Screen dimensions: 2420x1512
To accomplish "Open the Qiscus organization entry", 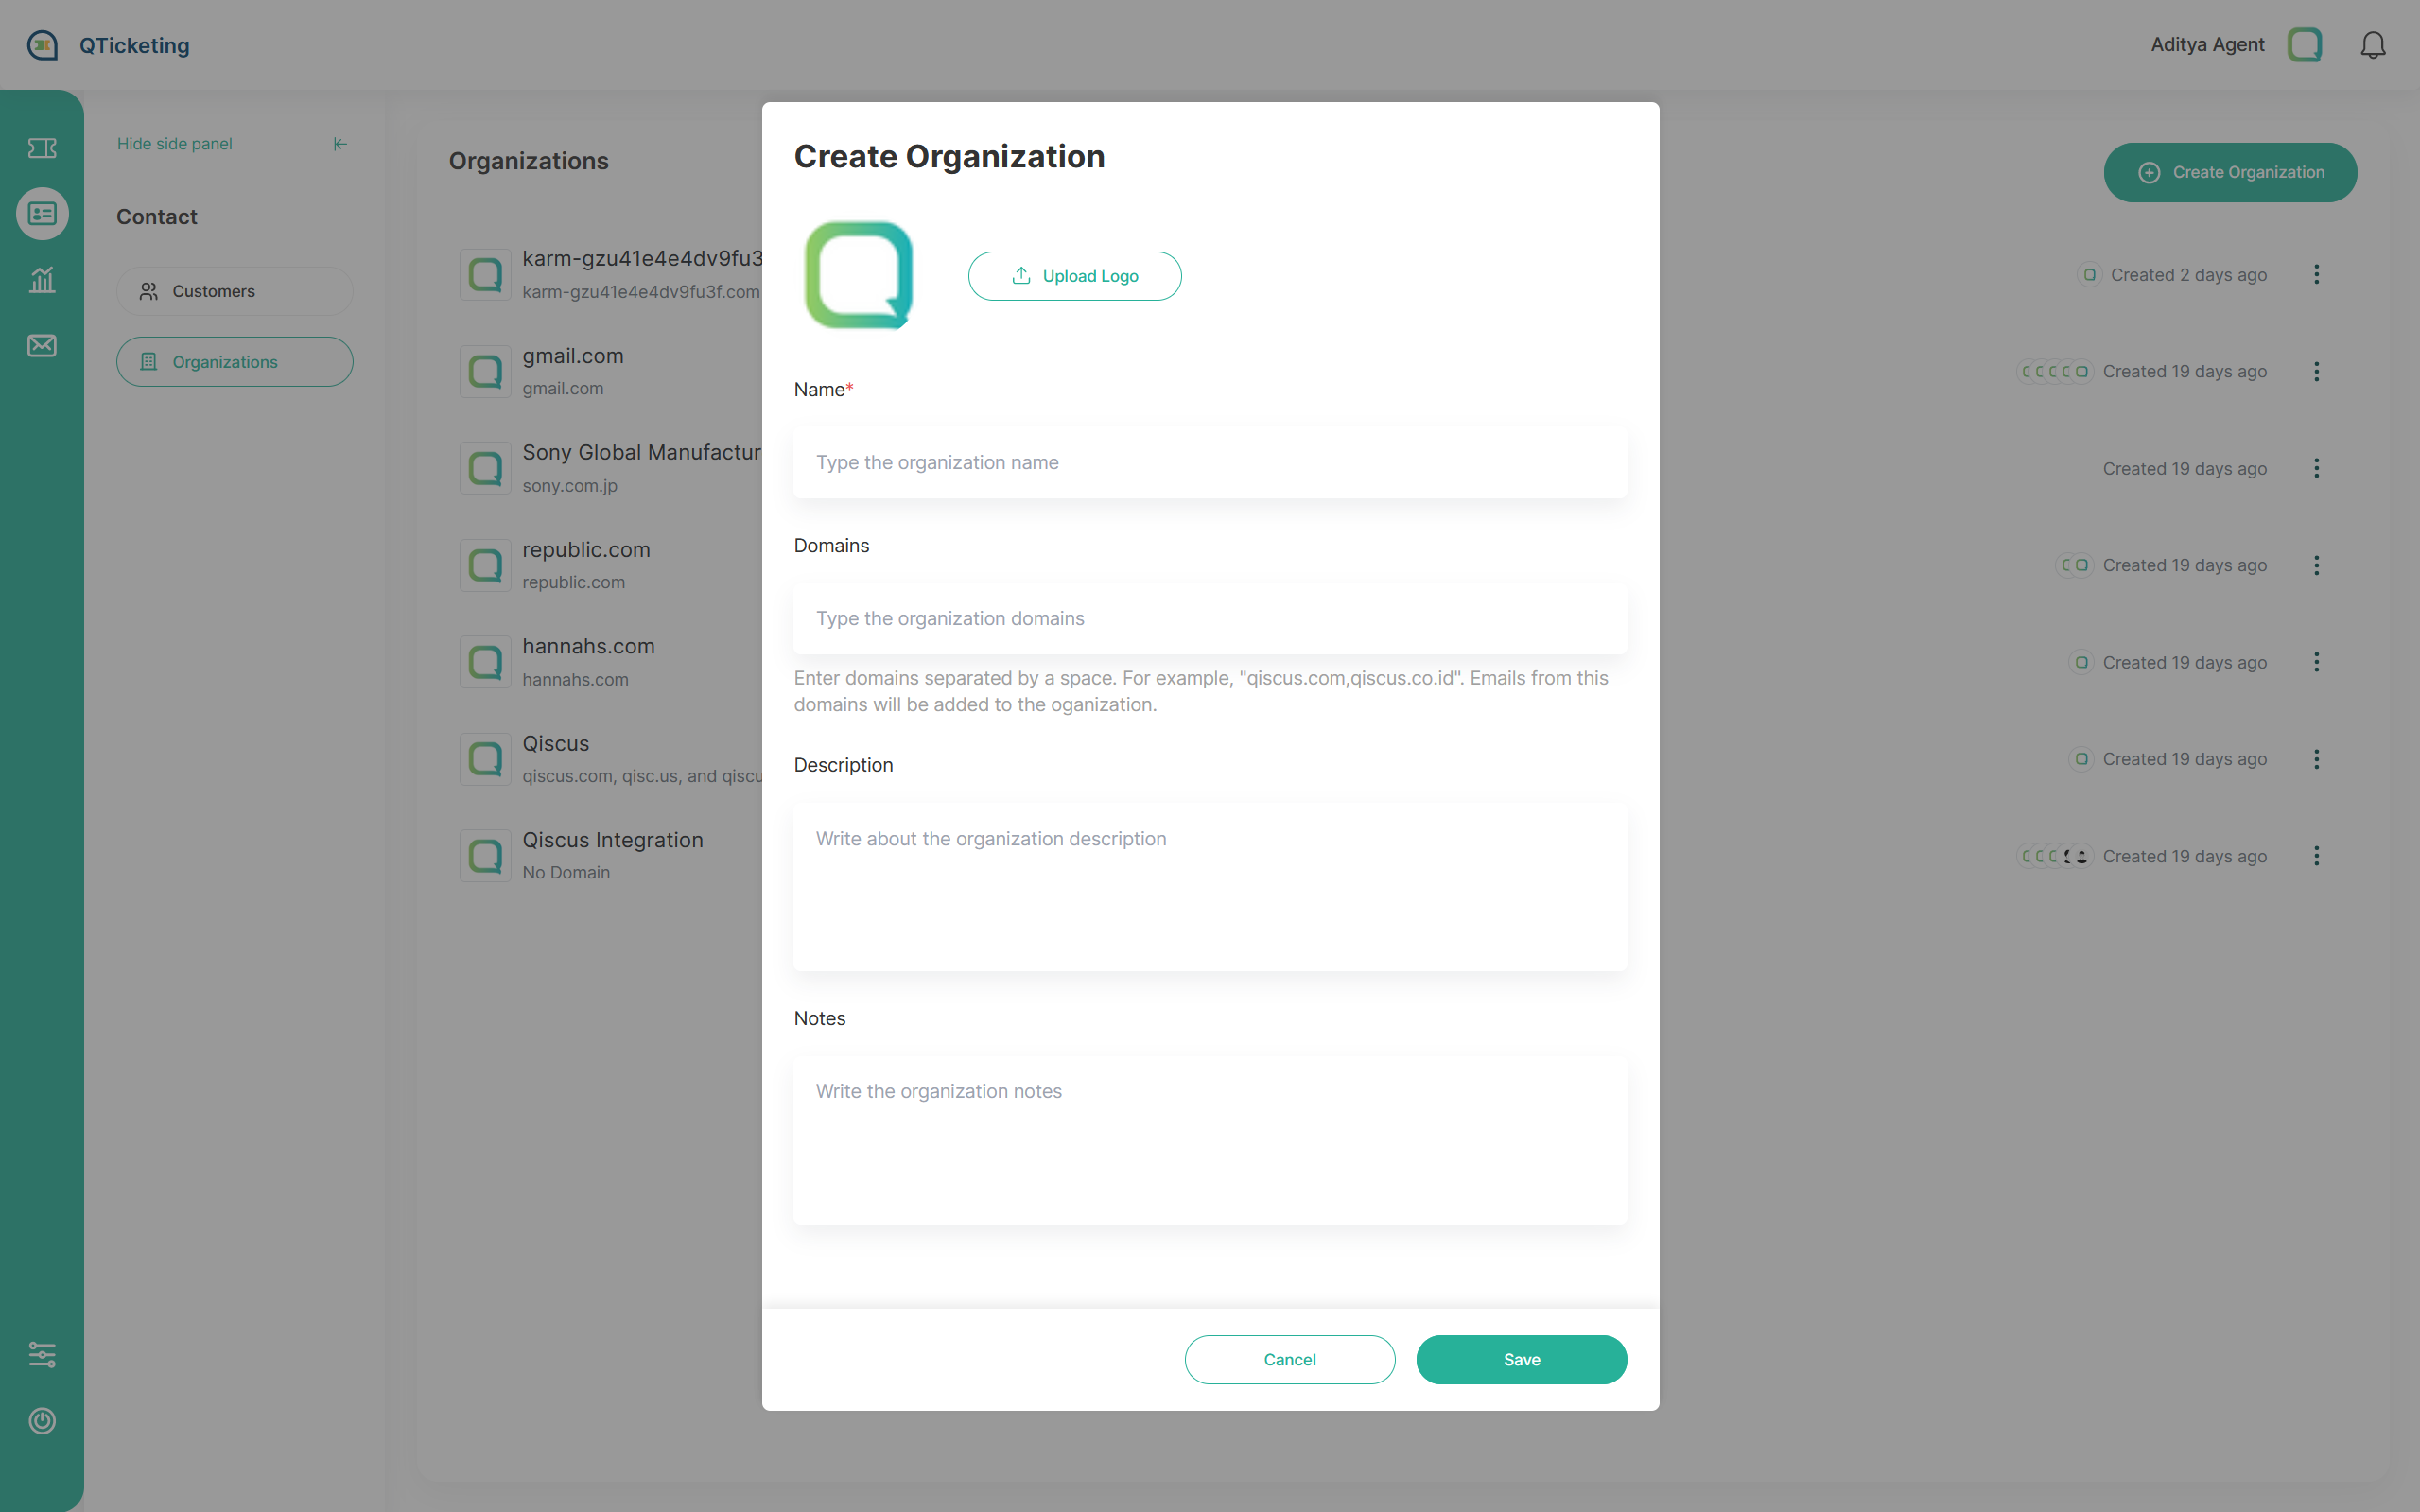I will pyautogui.click(x=556, y=744).
